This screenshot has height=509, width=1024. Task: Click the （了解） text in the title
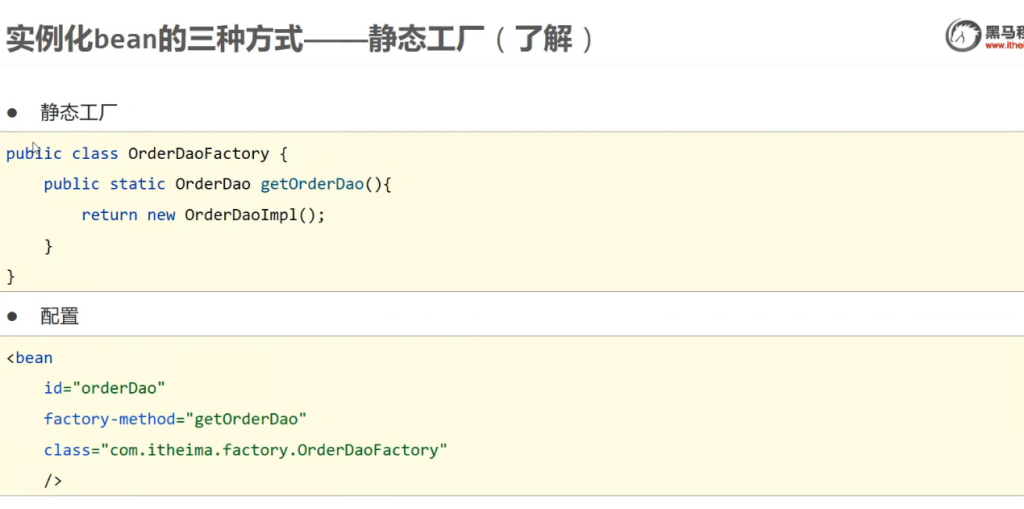pos(544,40)
